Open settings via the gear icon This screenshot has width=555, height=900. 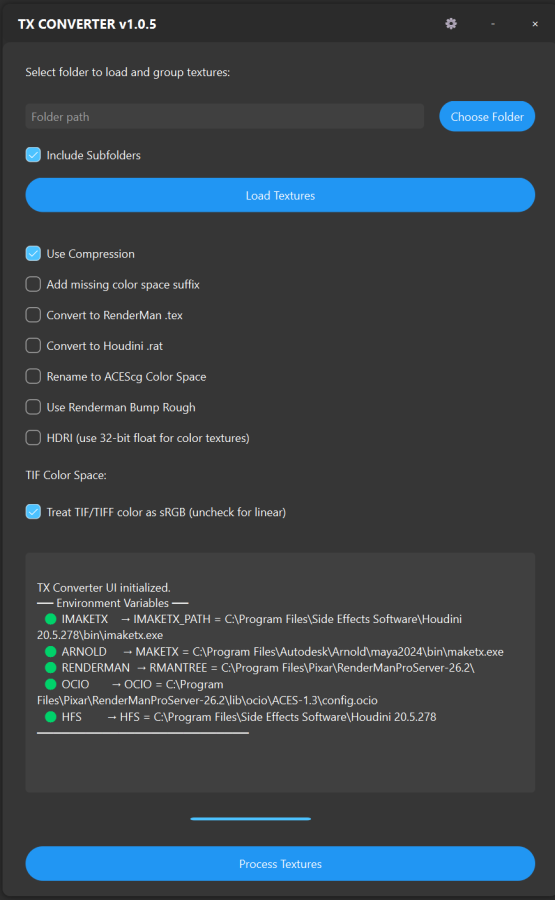tap(451, 24)
